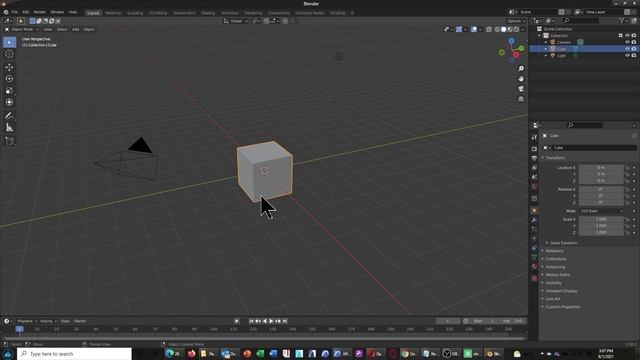640x360 pixels.
Task: Open the Edit menu
Action: point(26,12)
